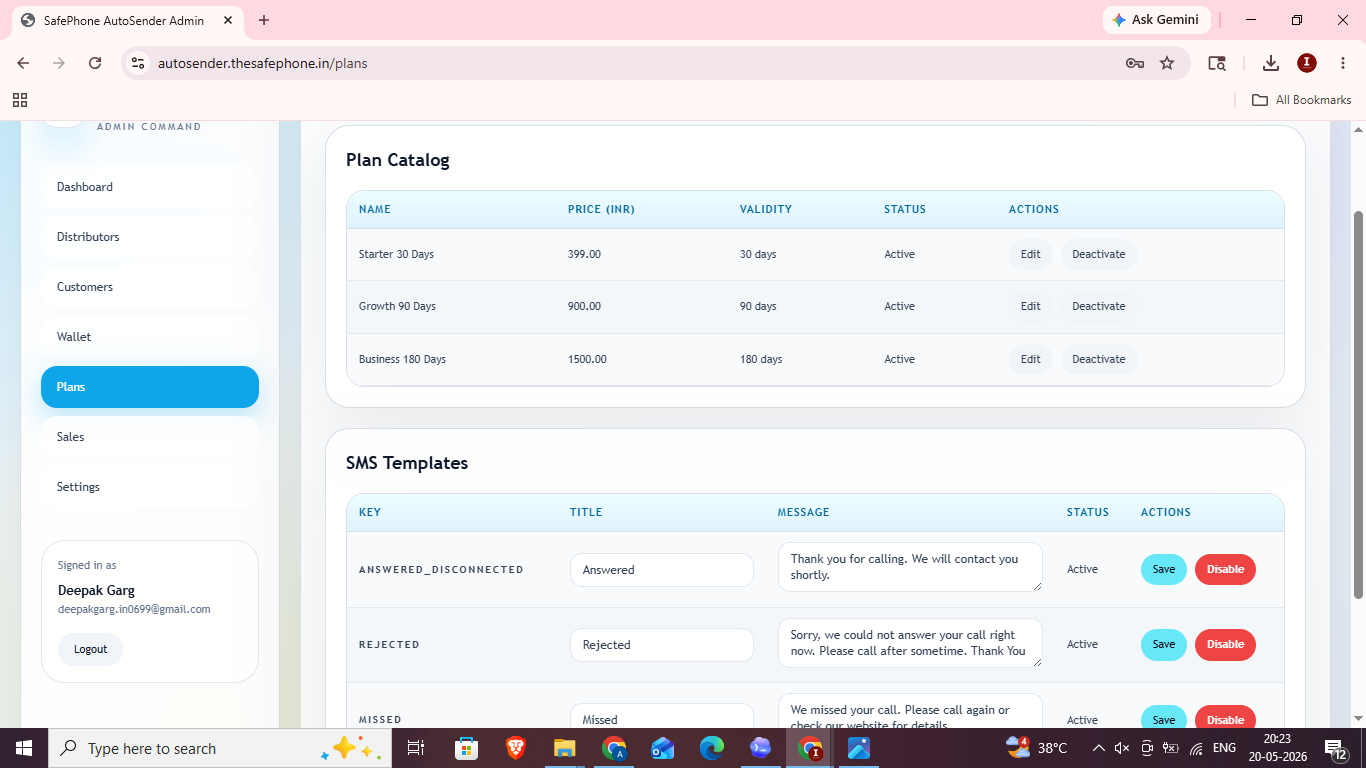Open Chrome's three-dot menu
The width and height of the screenshot is (1366, 768).
pos(1343,63)
